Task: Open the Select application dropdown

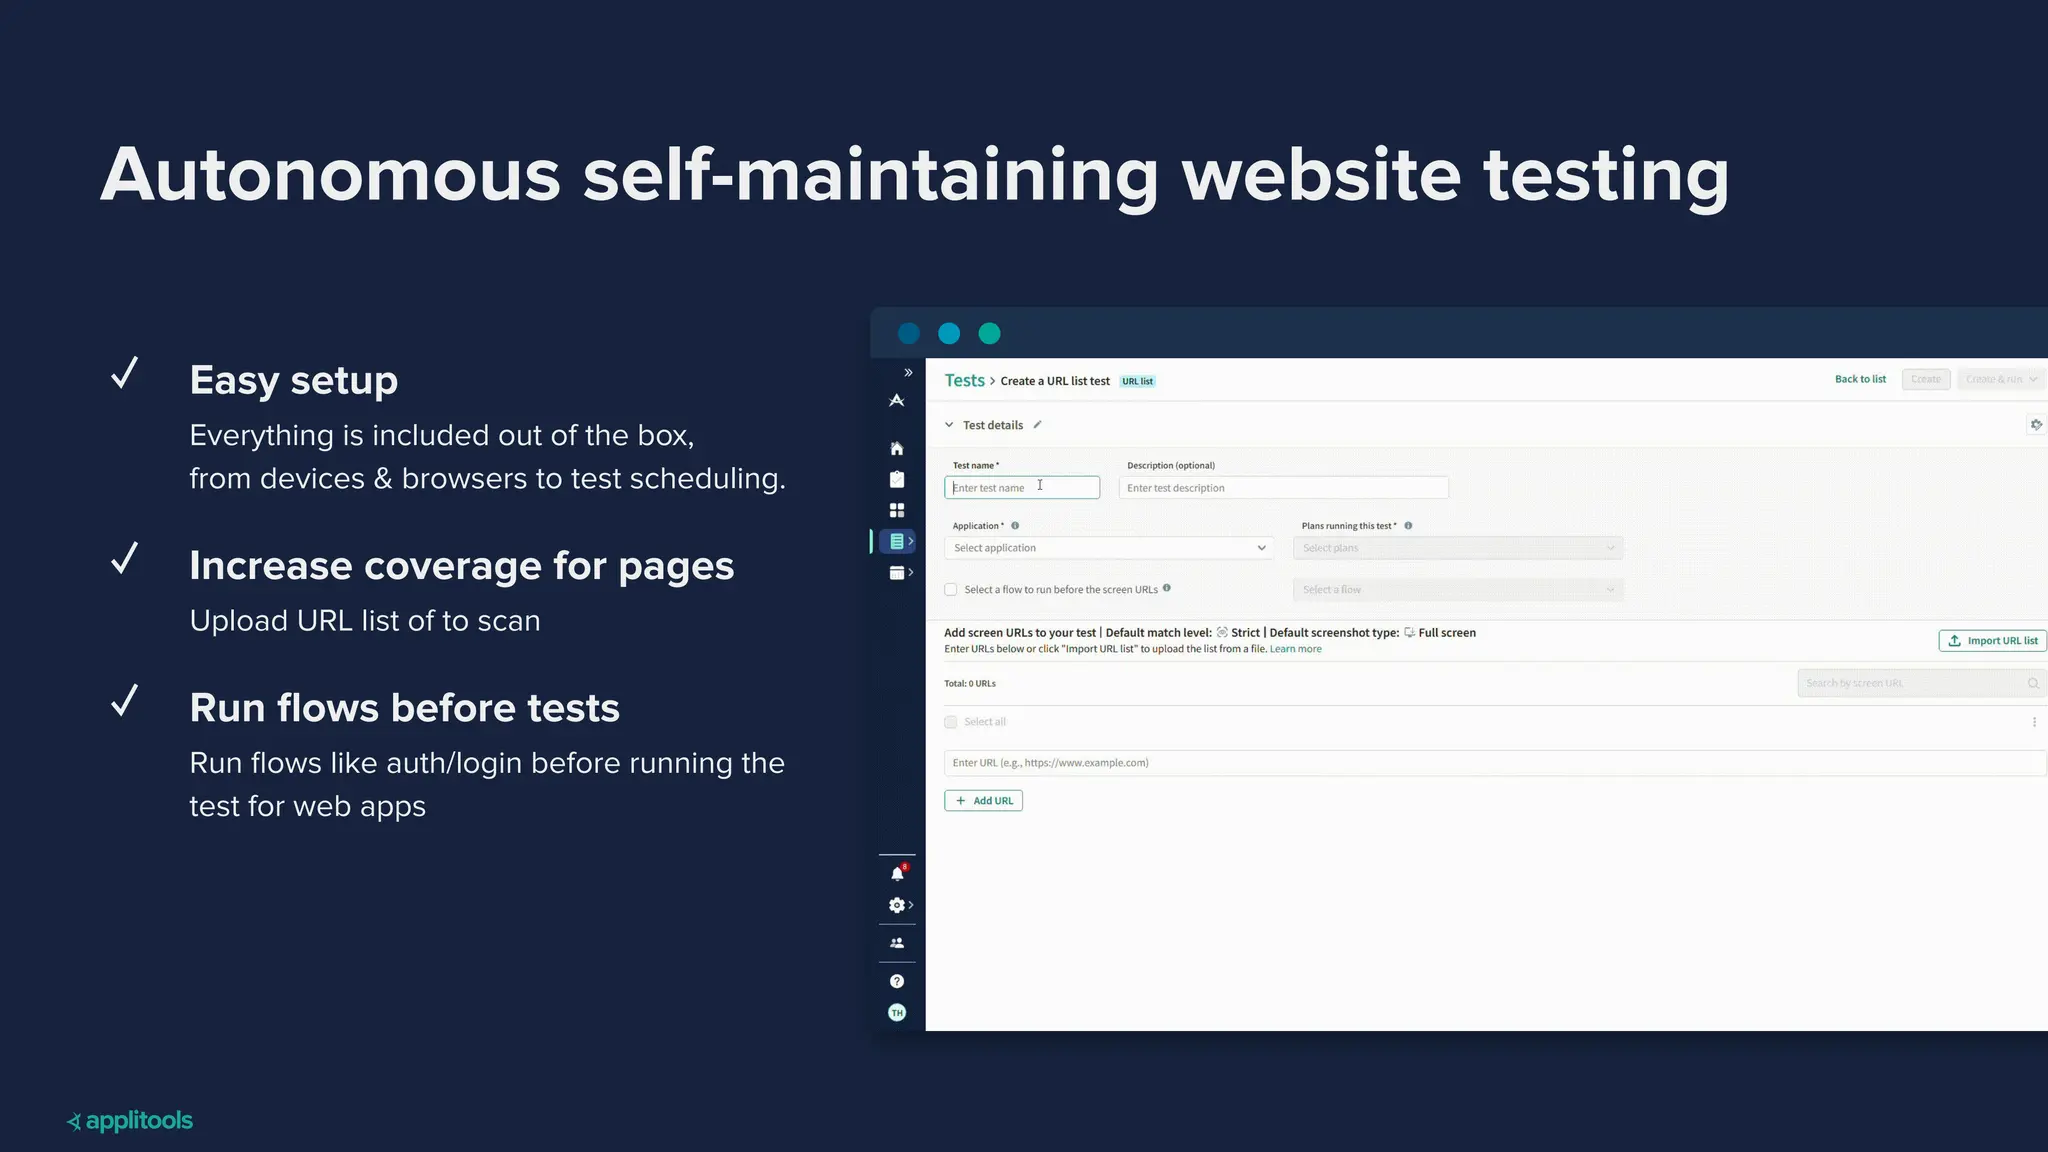Action: pyautogui.click(x=1109, y=548)
